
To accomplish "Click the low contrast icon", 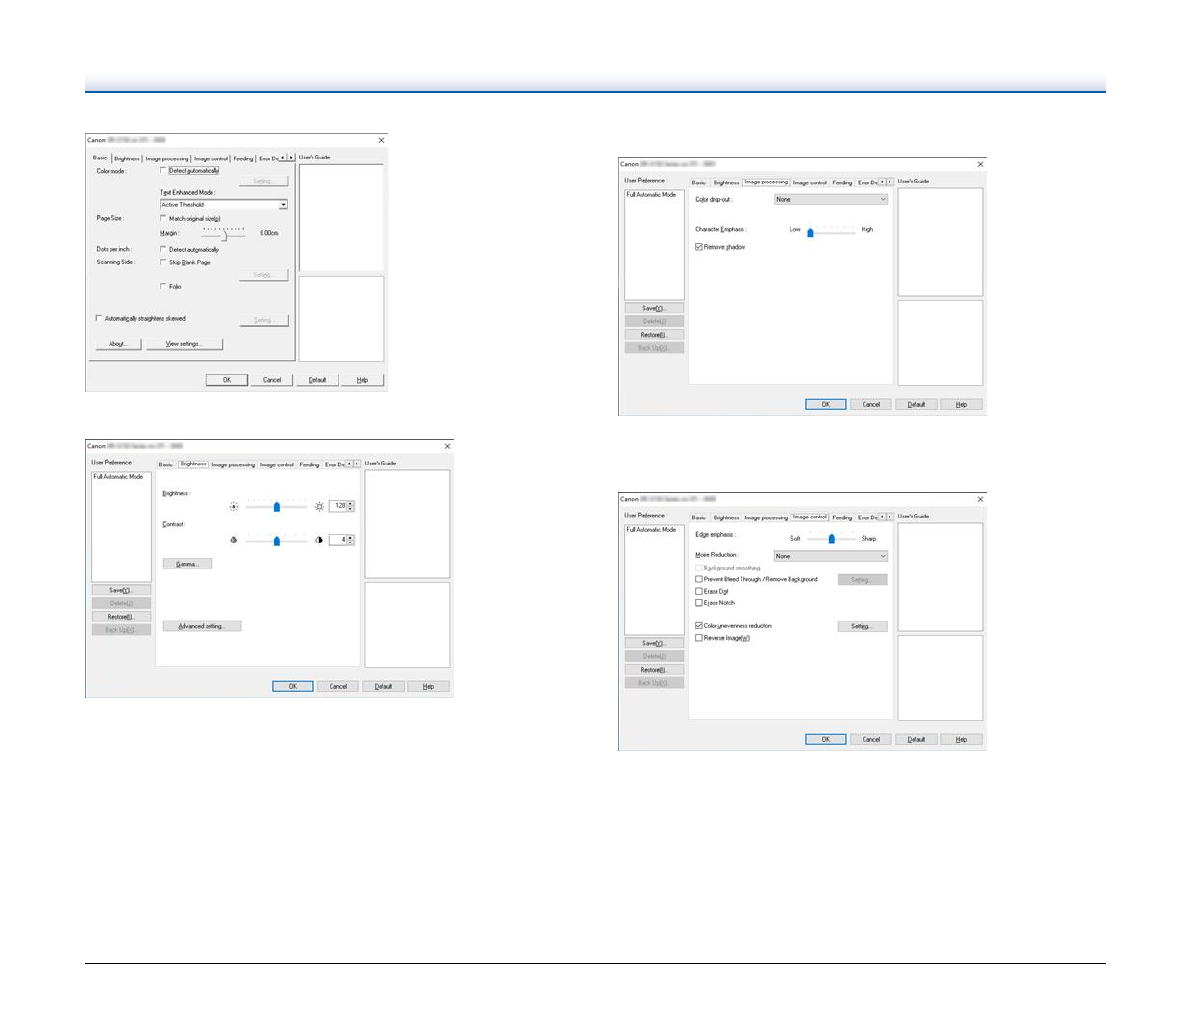I will click(x=234, y=540).
